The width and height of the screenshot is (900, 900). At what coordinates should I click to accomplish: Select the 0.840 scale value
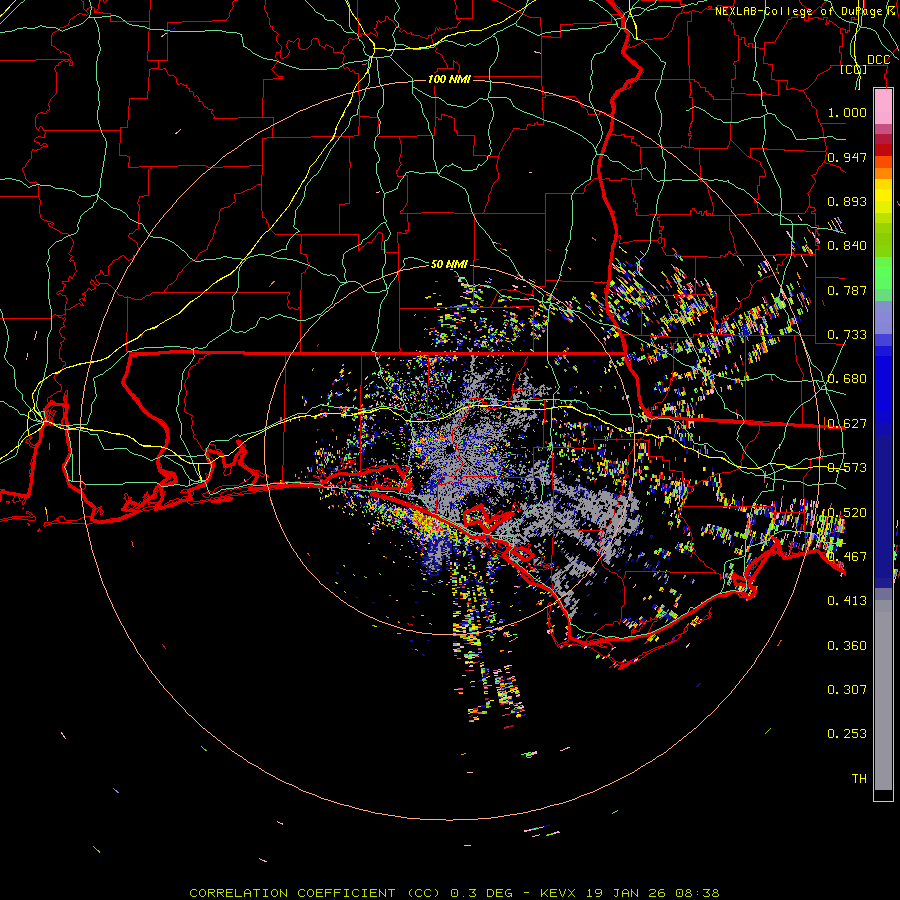pos(847,246)
